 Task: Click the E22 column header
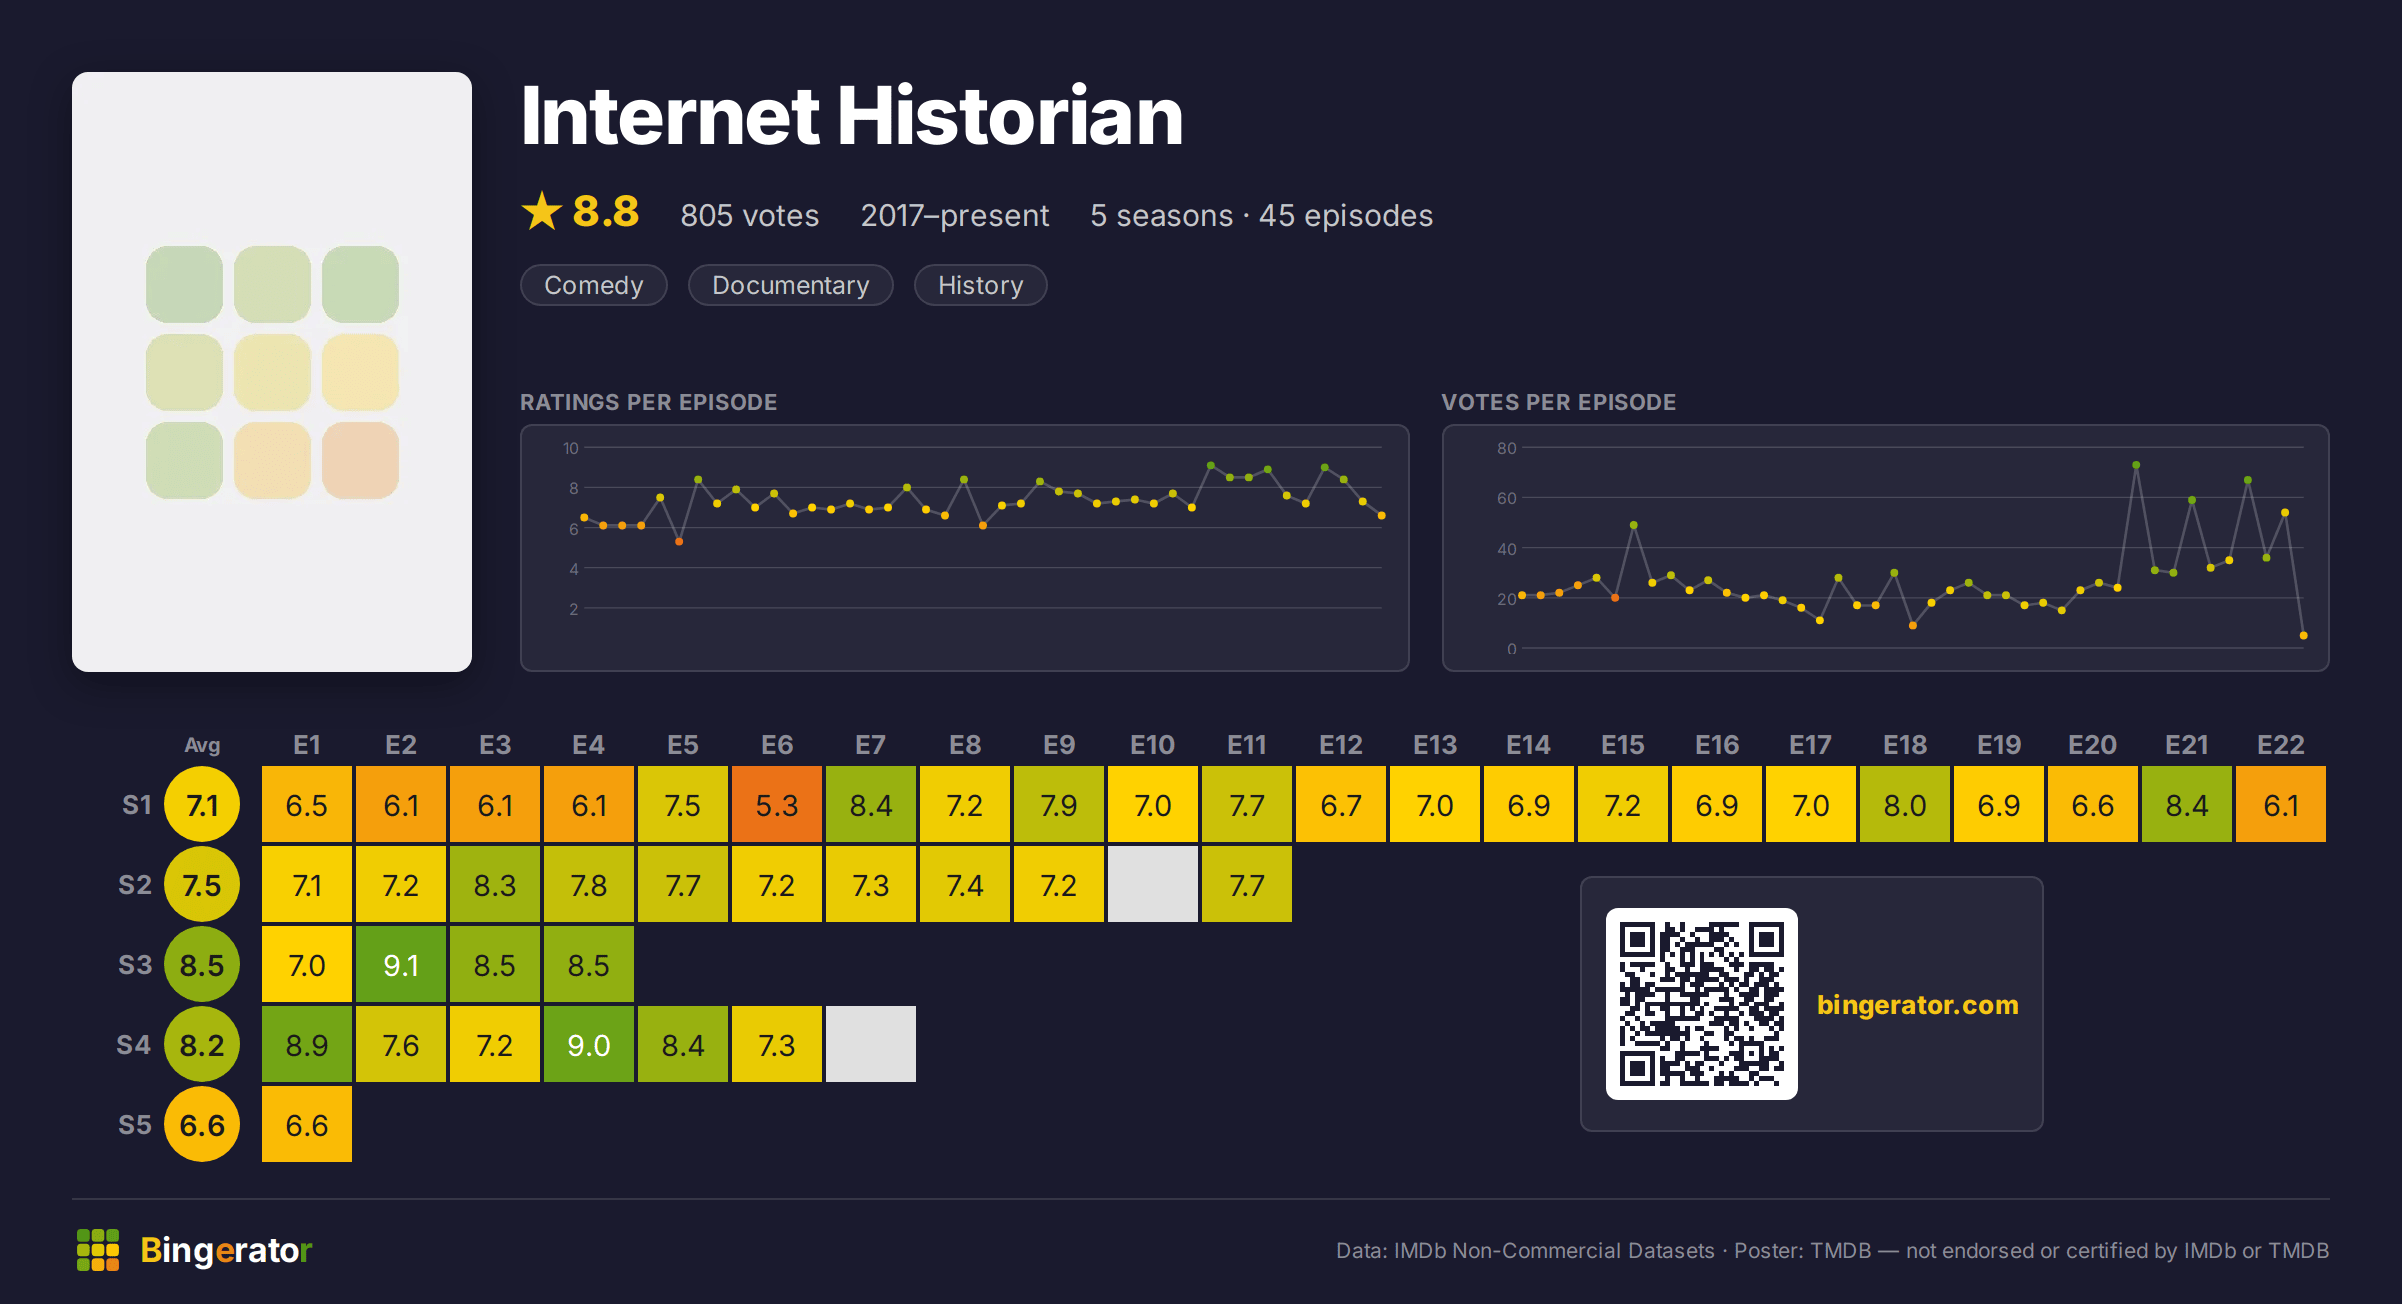point(2281,745)
